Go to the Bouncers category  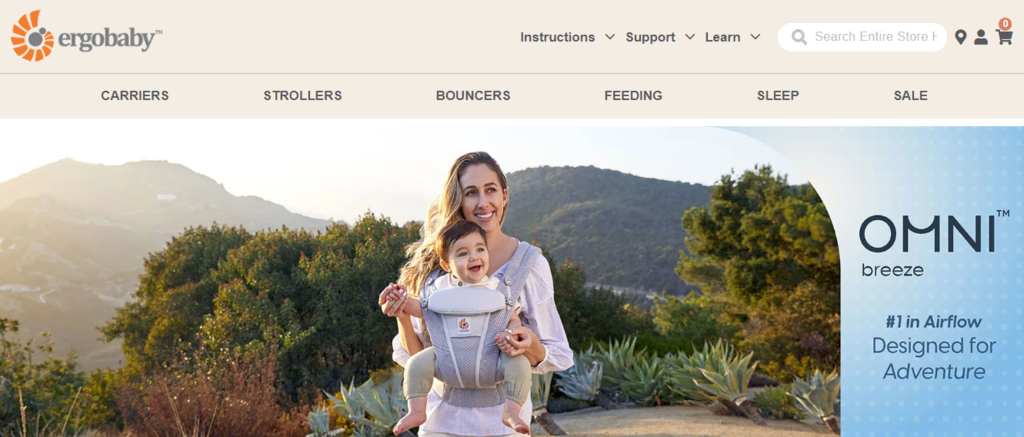pyautogui.click(x=473, y=95)
